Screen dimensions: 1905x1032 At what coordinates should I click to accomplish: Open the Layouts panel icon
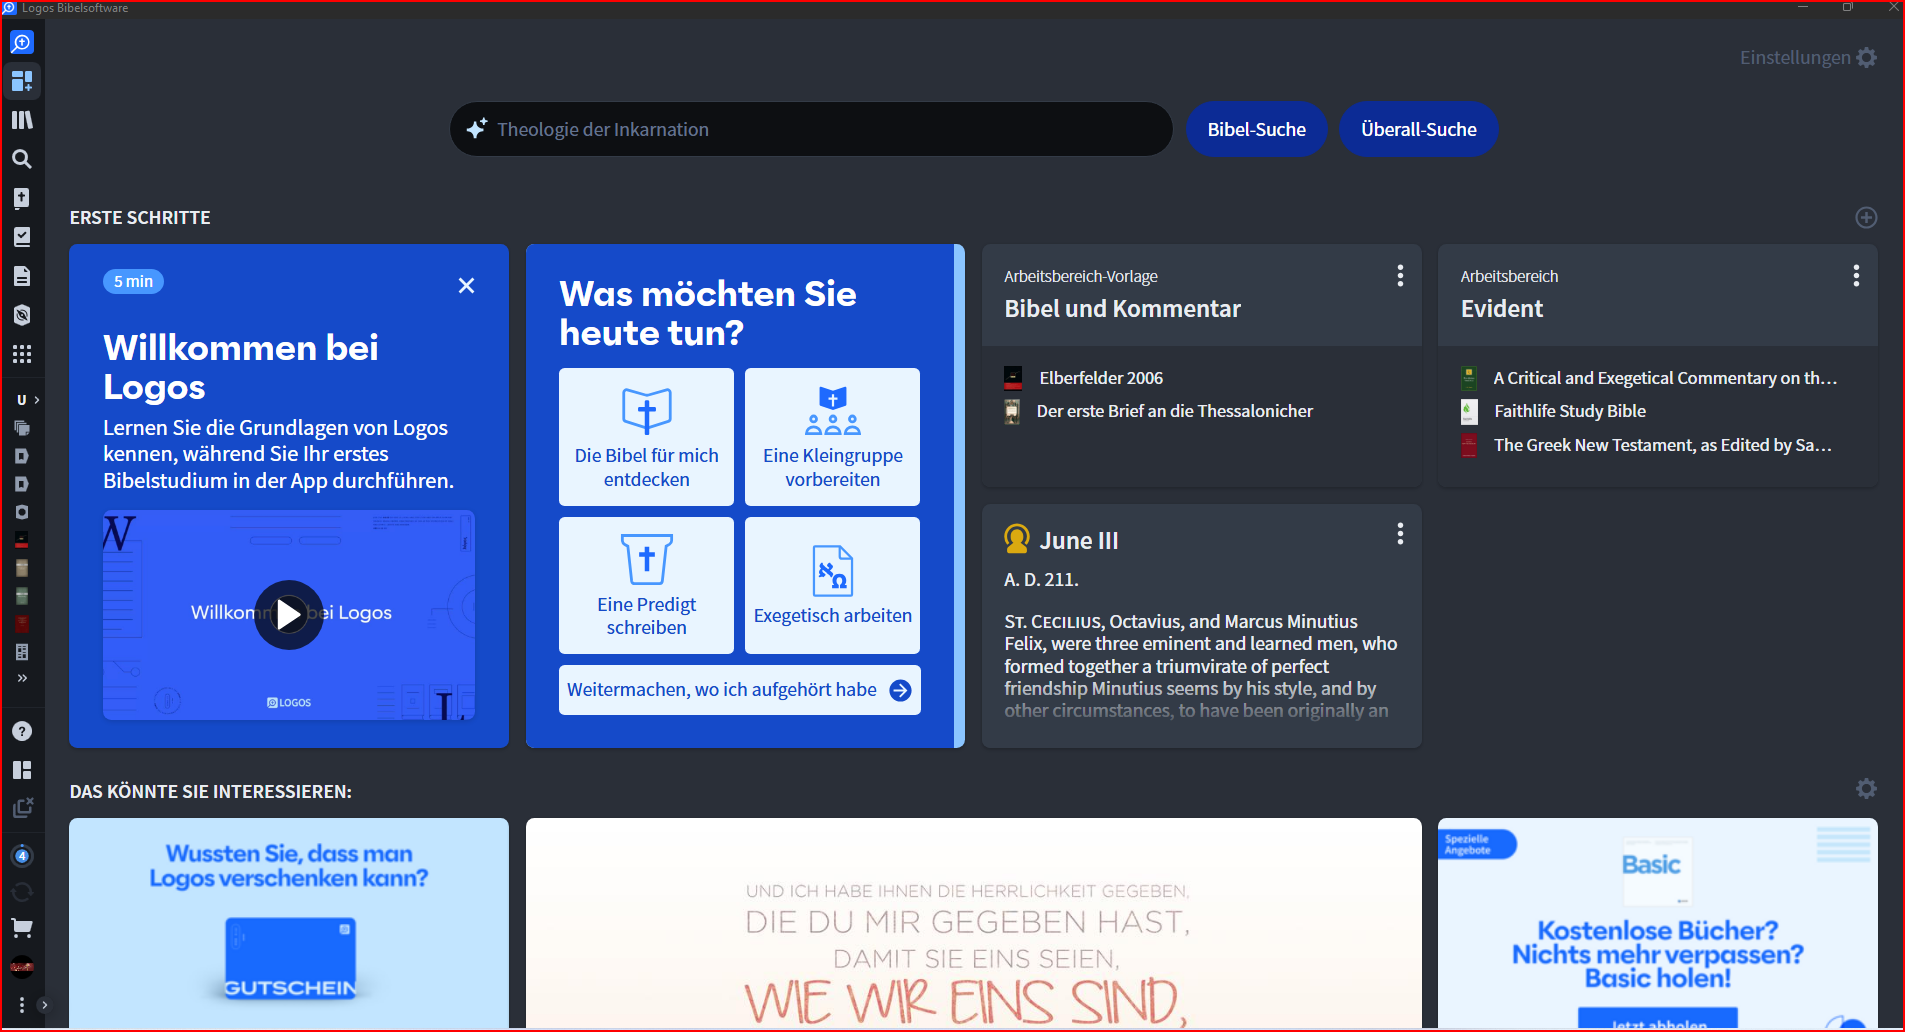coord(22,770)
